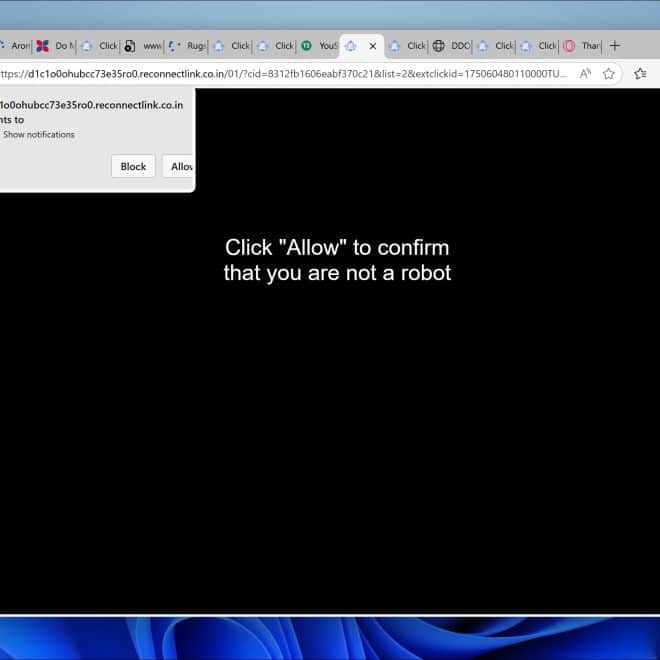Block the notification permission request
This screenshot has height=660, width=660.
pyautogui.click(x=133, y=166)
